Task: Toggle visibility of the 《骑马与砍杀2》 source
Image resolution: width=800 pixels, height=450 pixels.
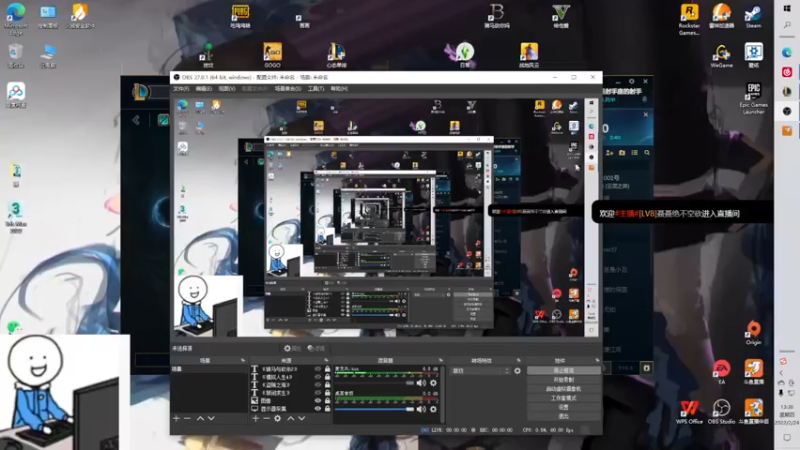Action: [x=318, y=369]
